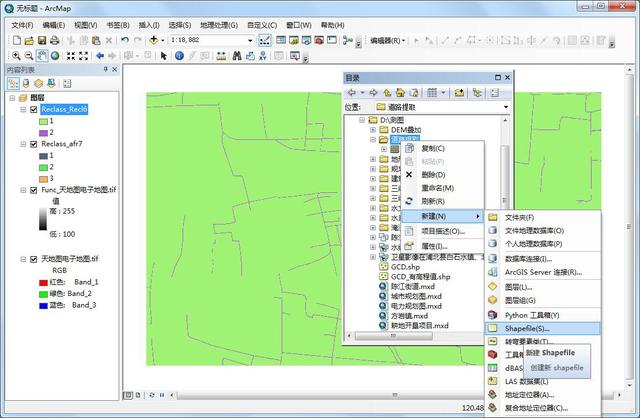Click orange swatch for Reclass_afr7 value 3
Image resolution: width=640 pixels, height=418 pixels.
click(43, 179)
